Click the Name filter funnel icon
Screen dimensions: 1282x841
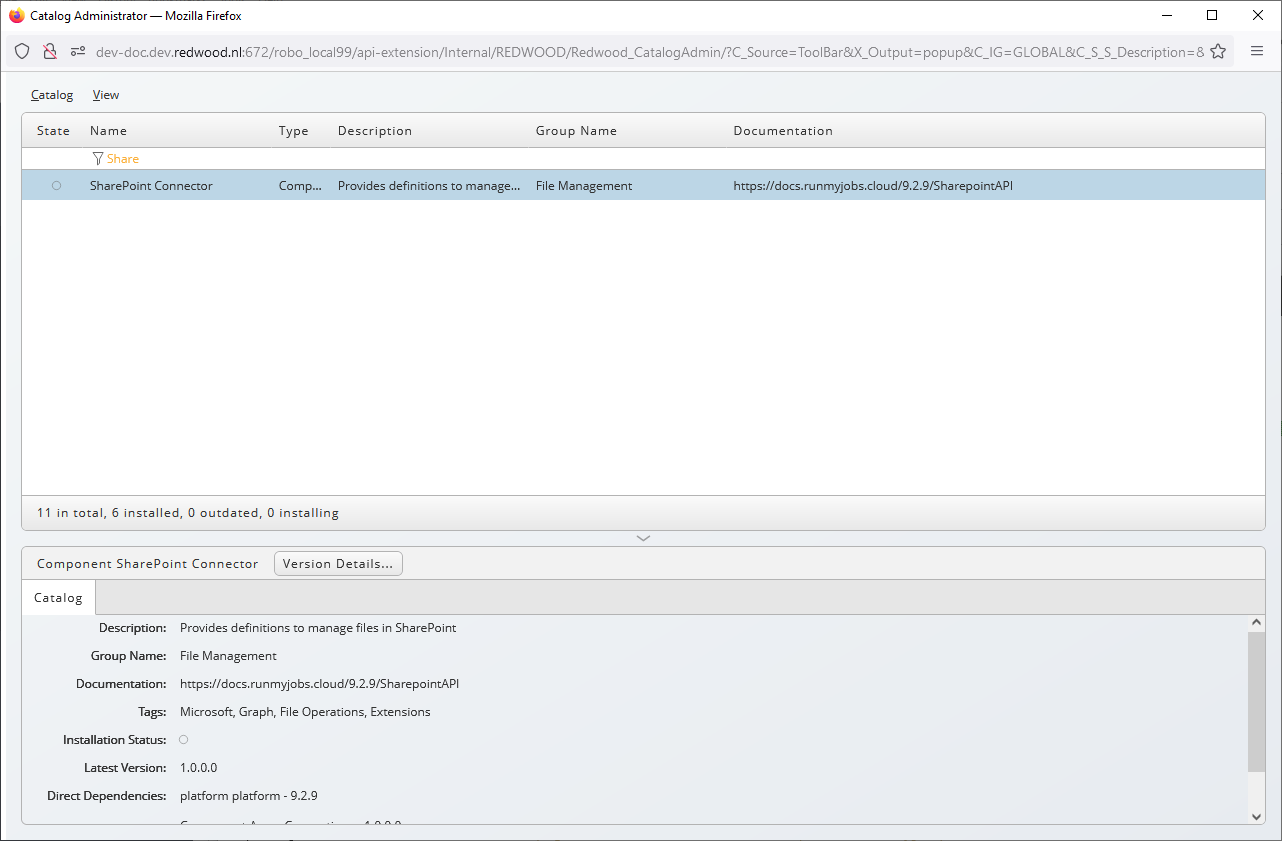click(x=97, y=159)
